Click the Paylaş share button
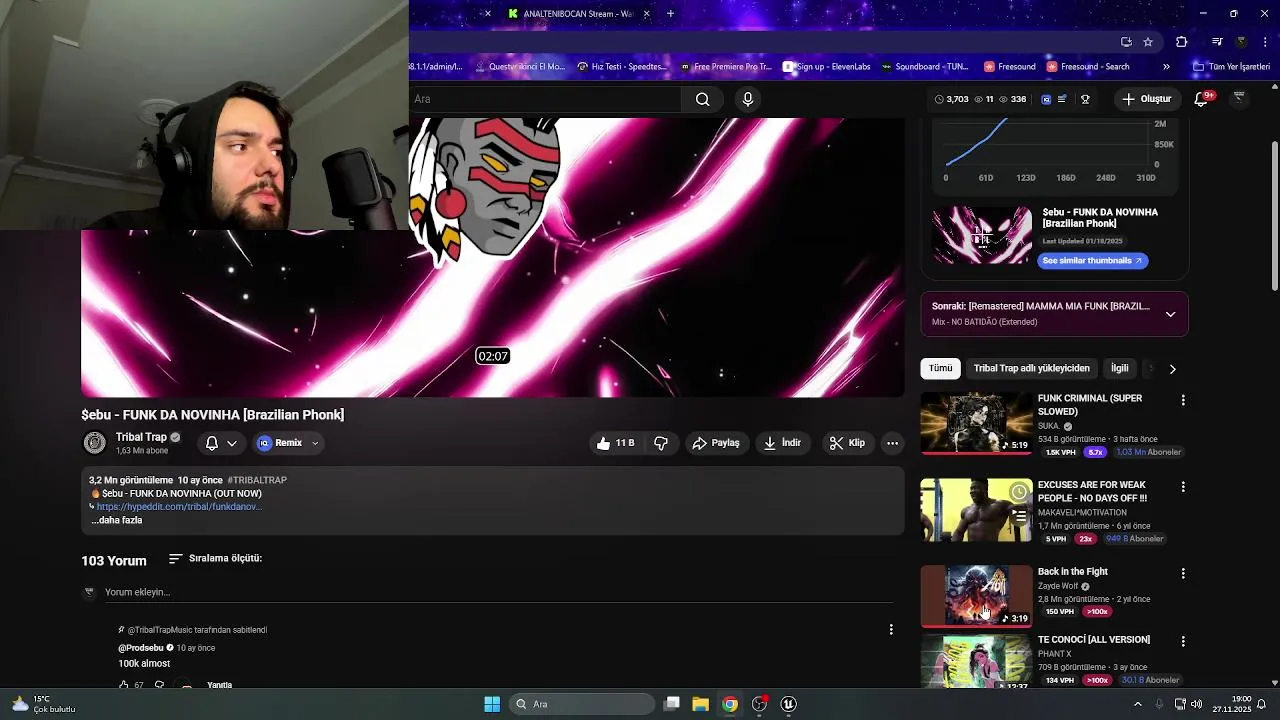 [x=715, y=443]
